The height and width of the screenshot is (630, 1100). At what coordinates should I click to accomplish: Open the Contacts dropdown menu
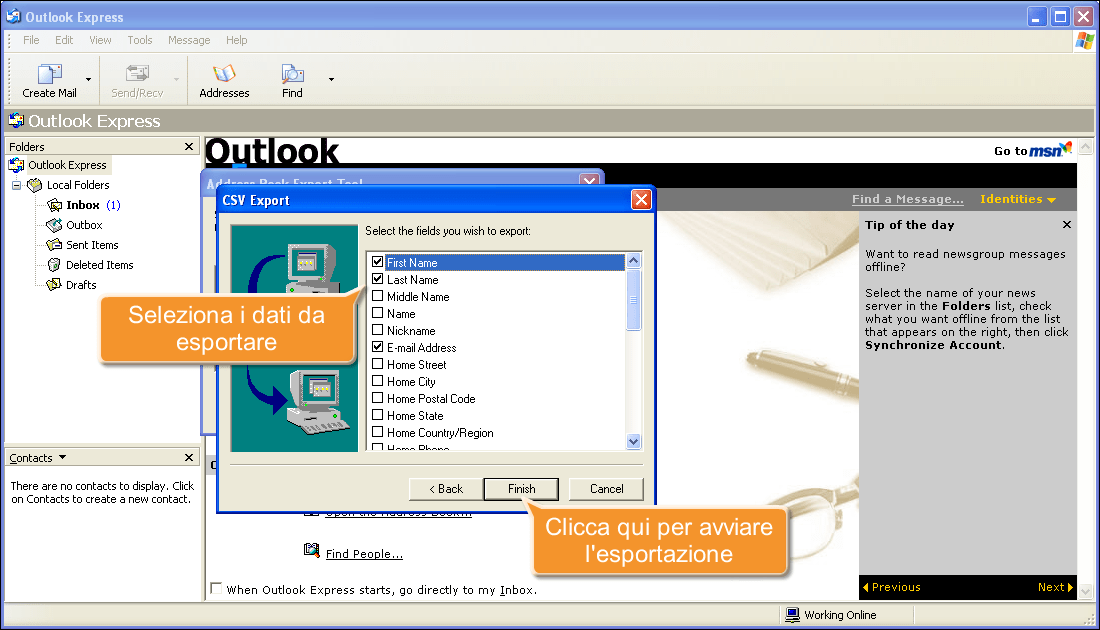point(62,457)
